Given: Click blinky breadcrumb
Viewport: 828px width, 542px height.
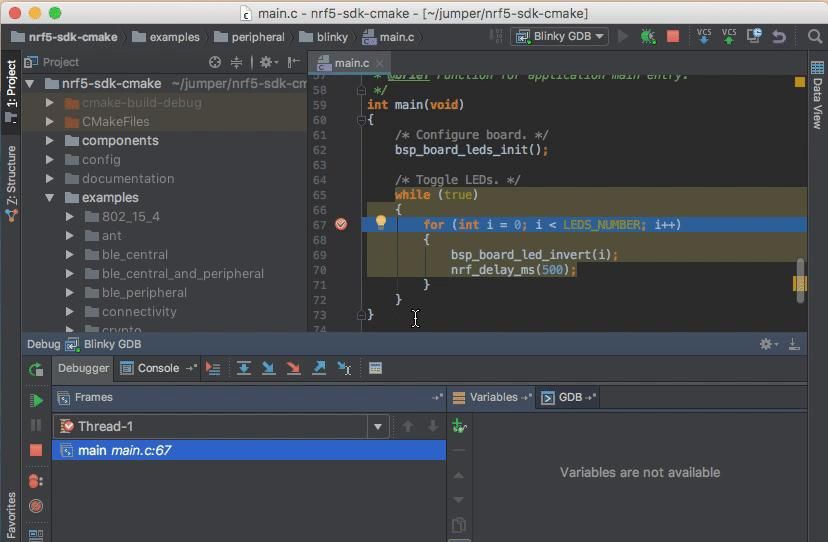Looking at the screenshot, I should (x=324, y=37).
